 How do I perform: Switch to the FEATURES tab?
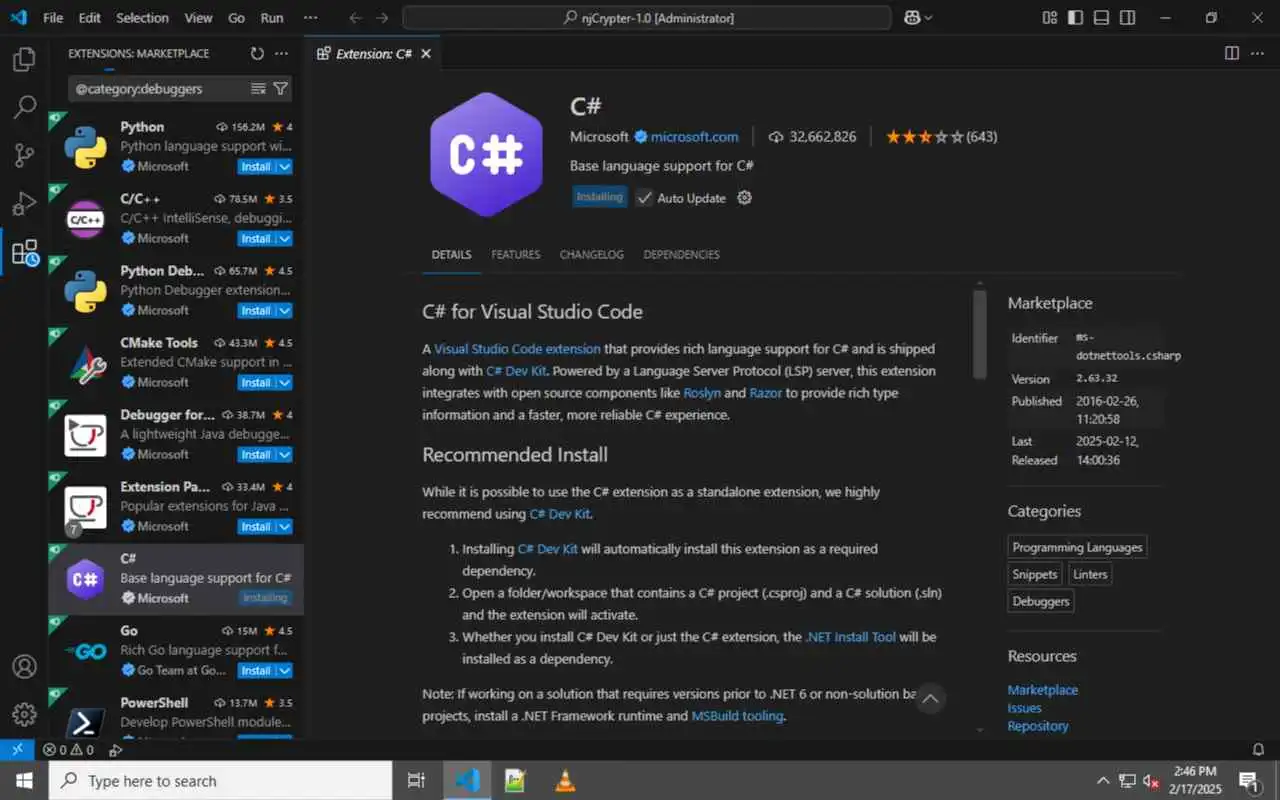pyautogui.click(x=516, y=255)
